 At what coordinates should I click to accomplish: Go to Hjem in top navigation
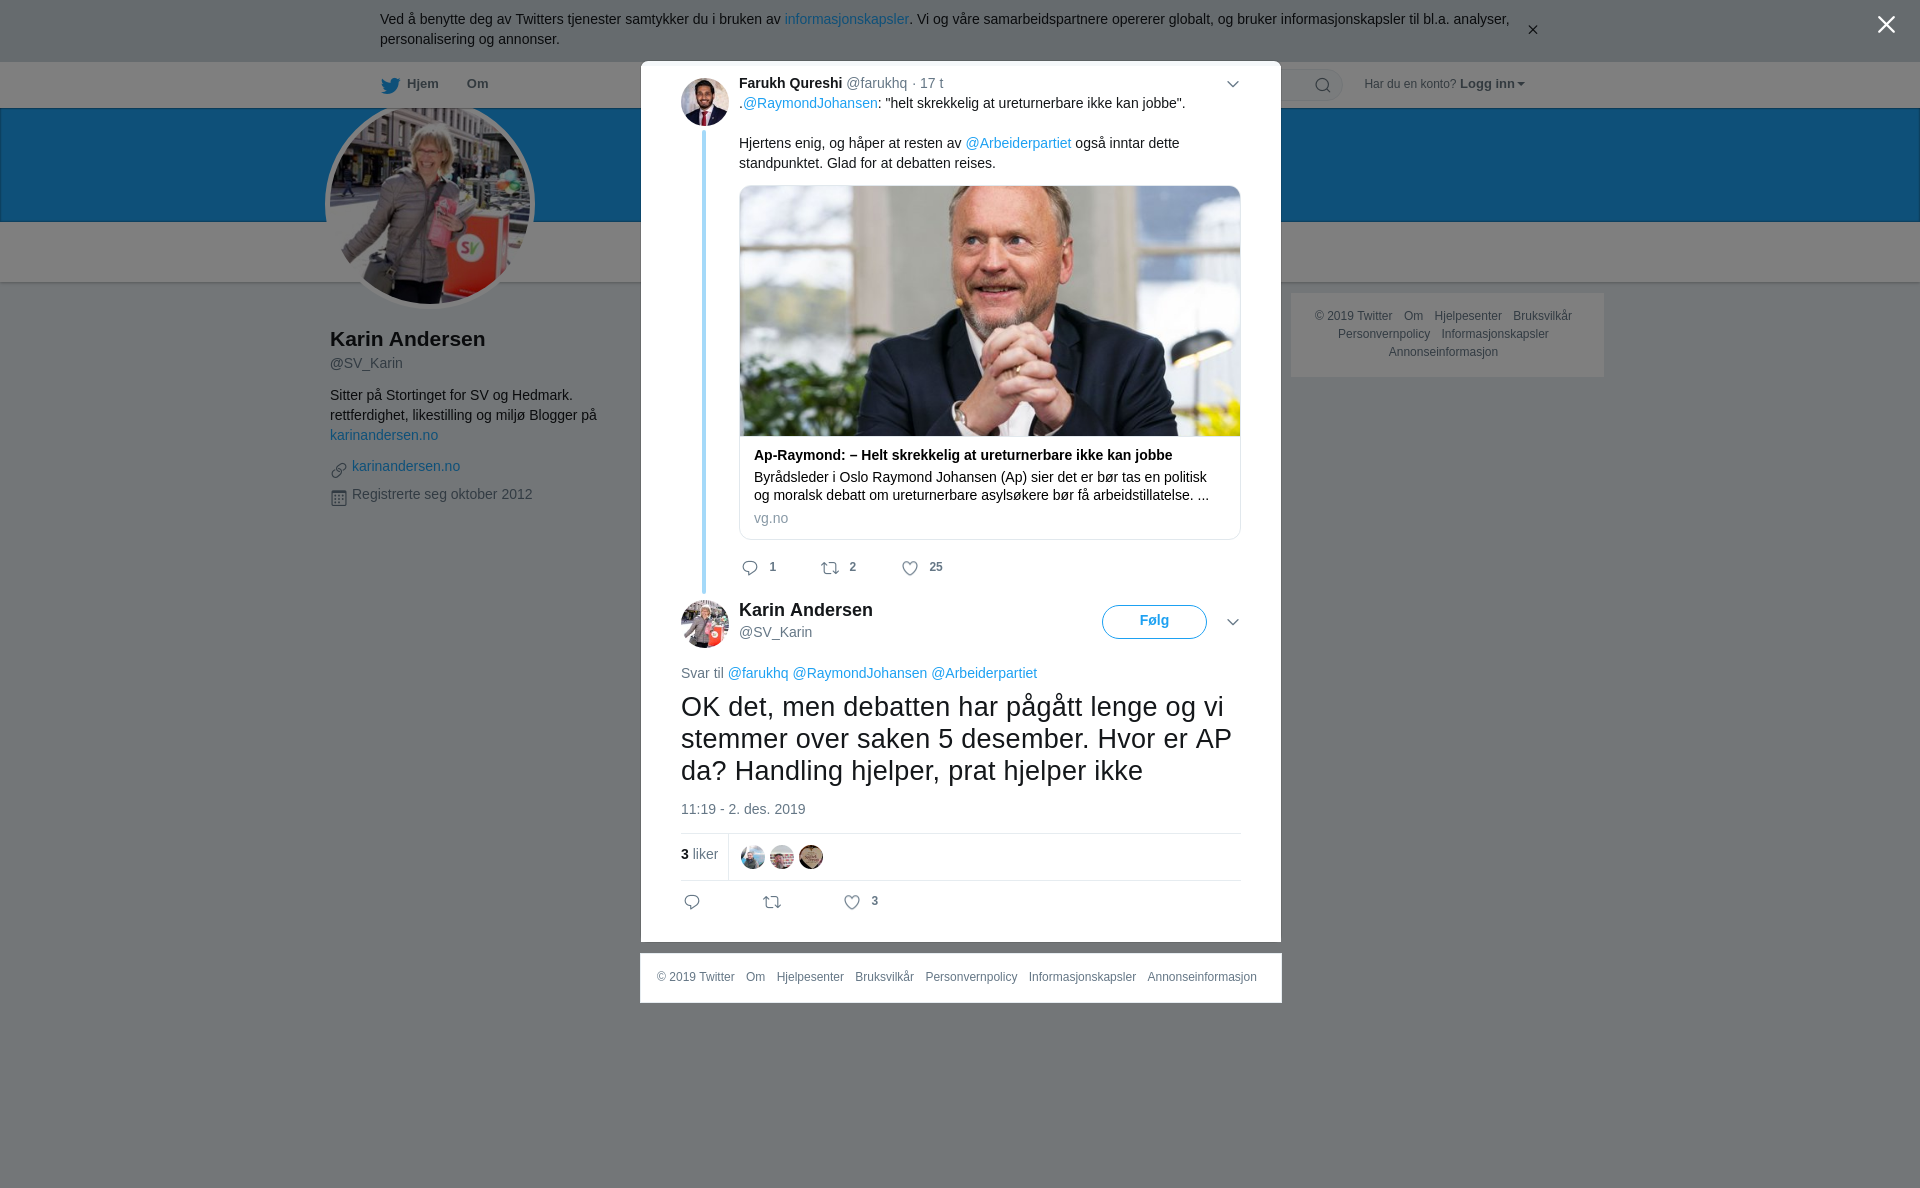[410, 84]
